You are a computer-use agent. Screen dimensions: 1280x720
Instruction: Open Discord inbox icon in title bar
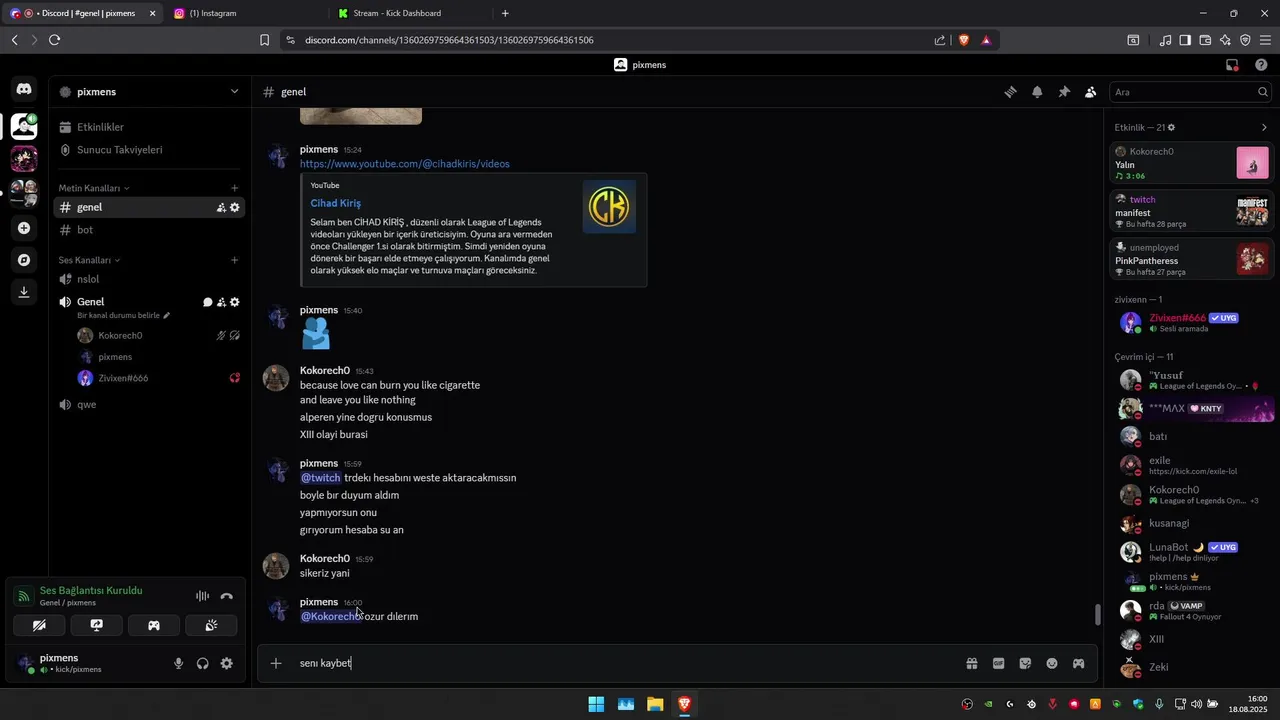1232,65
